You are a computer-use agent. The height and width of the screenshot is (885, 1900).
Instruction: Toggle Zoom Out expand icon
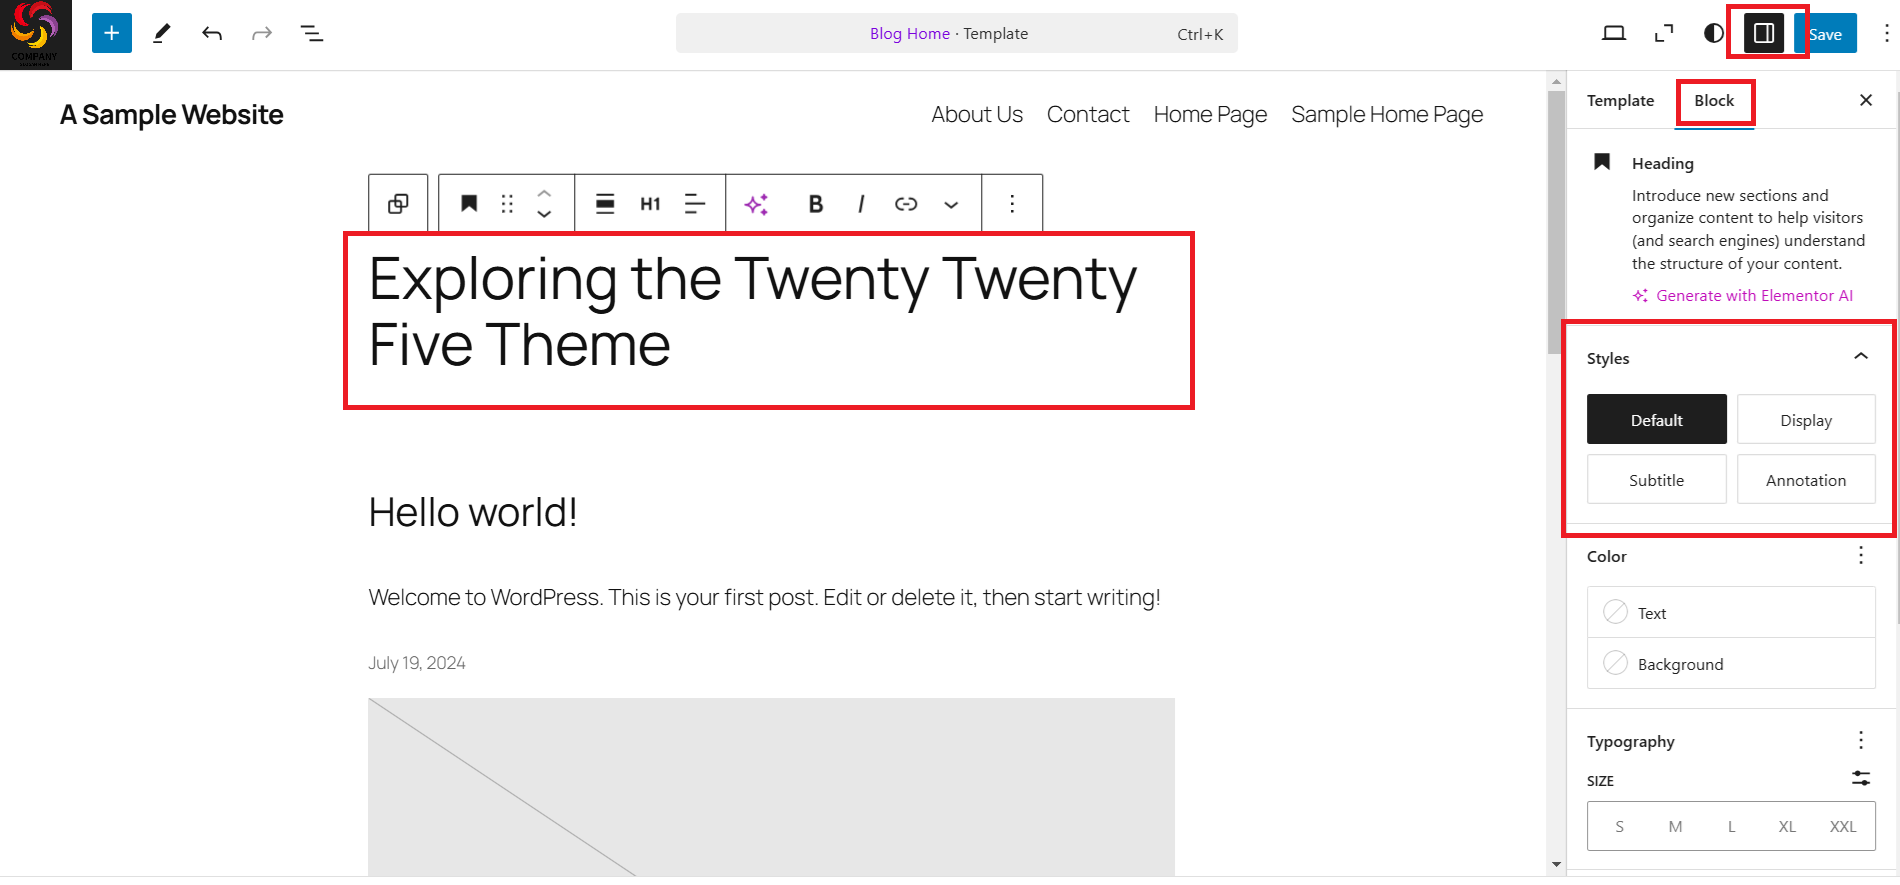pos(1664,34)
